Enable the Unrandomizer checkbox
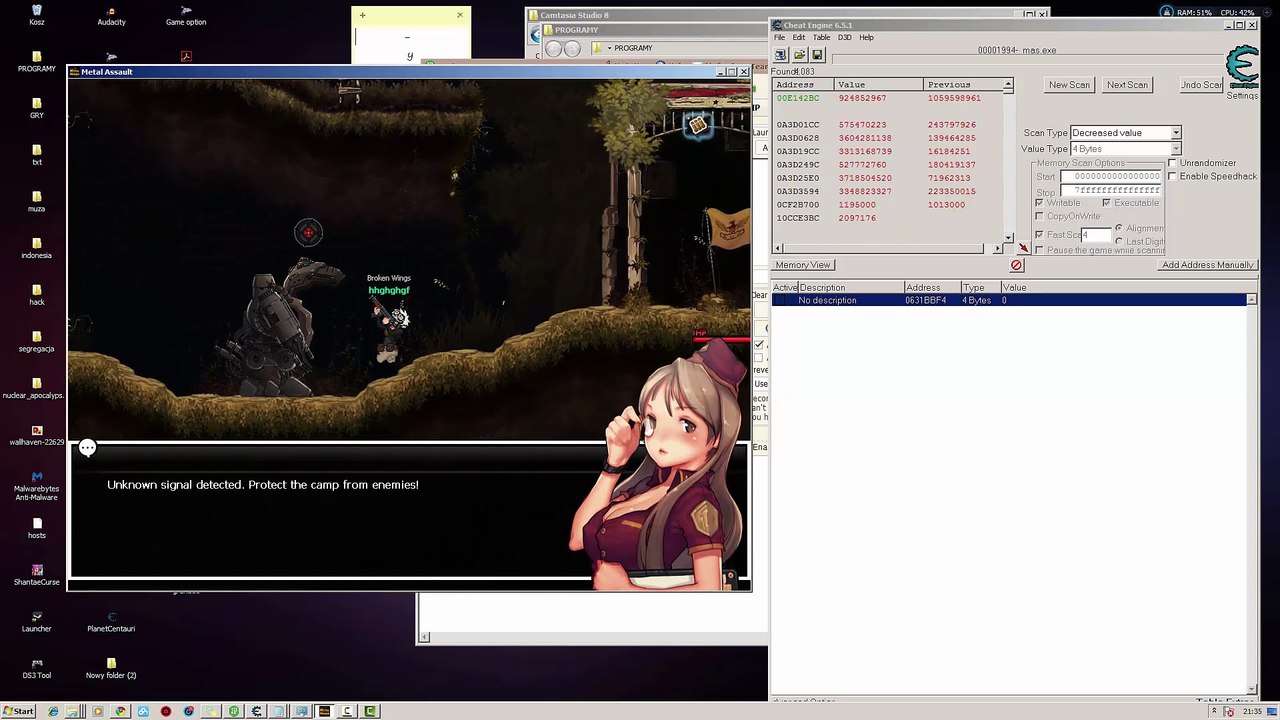This screenshot has width=1280, height=720. point(1172,163)
